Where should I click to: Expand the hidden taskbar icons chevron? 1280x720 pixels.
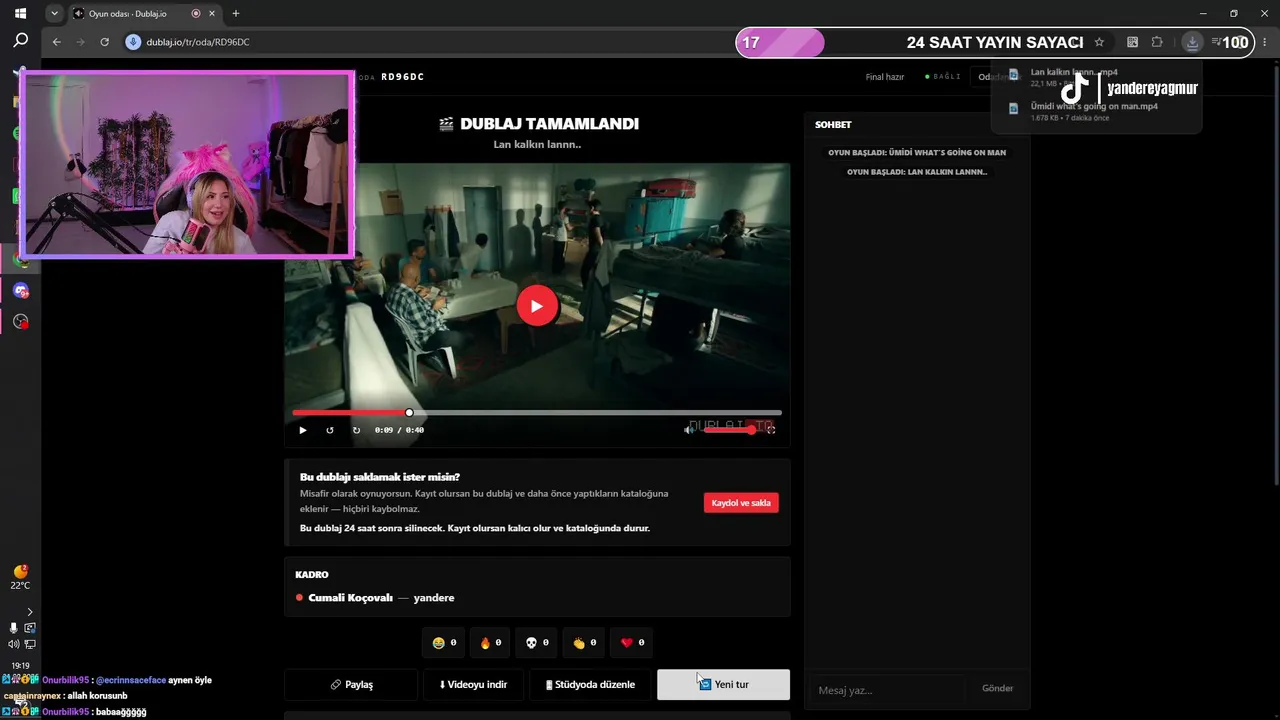coord(29,611)
